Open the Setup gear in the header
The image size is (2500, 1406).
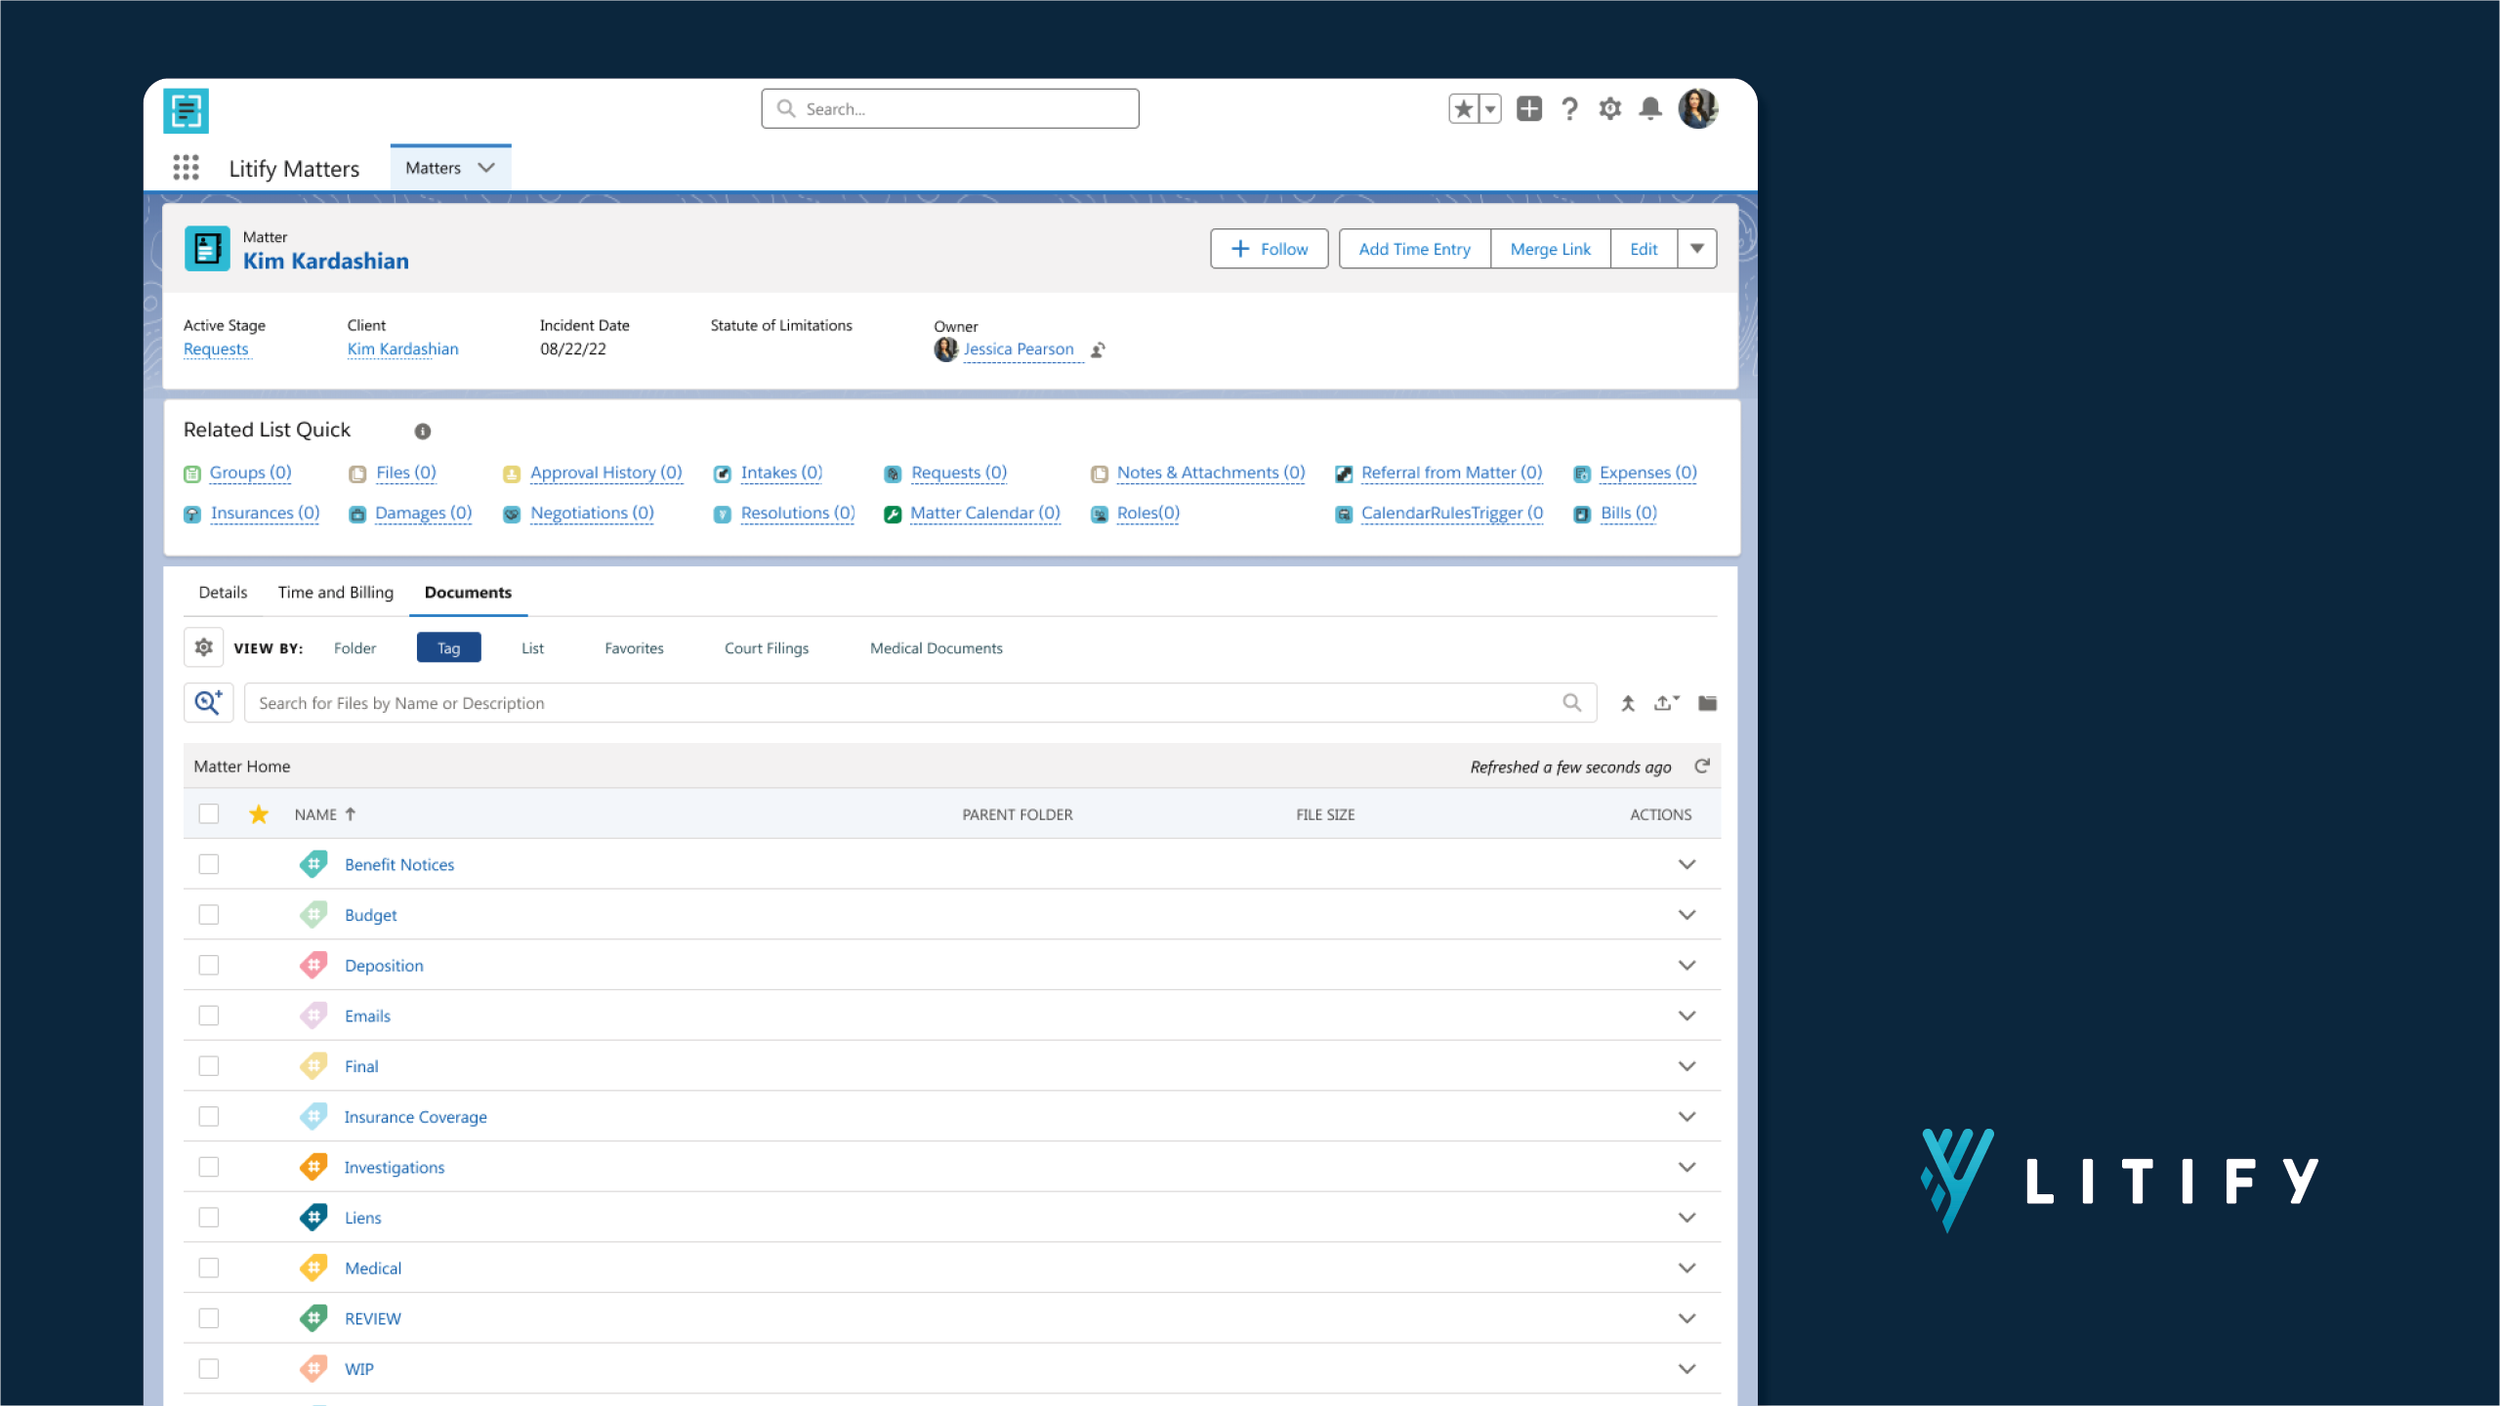tap(1610, 109)
